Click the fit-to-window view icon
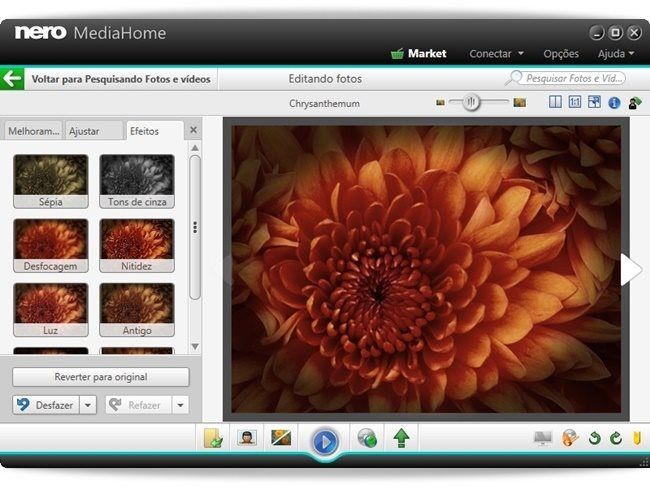The width and height of the screenshot is (650, 487). (x=594, y=102)
